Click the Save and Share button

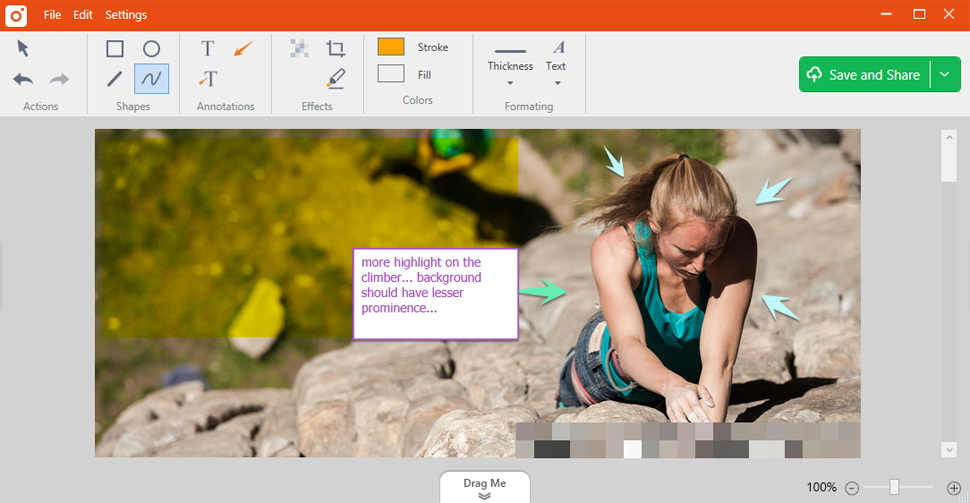tap(864, 75)
